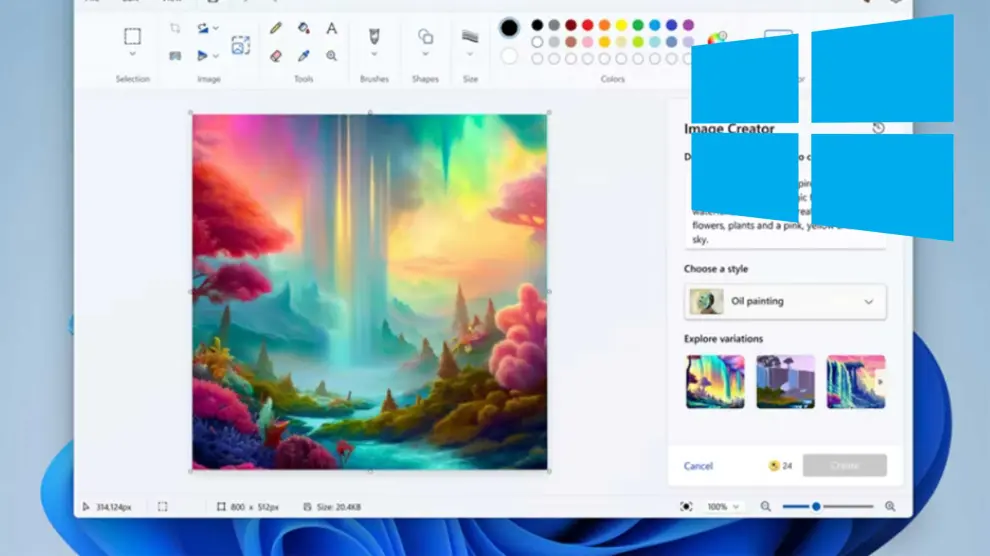Click the Crop image icon
The height and width of the screenshot is (556, 990).
175,28
